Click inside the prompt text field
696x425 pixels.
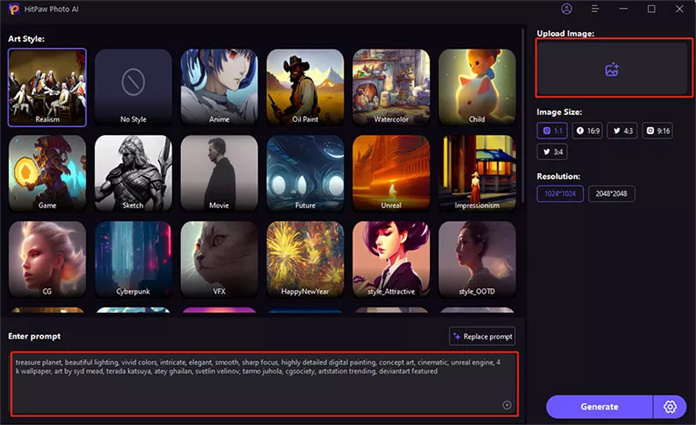(x=265, y=384)
